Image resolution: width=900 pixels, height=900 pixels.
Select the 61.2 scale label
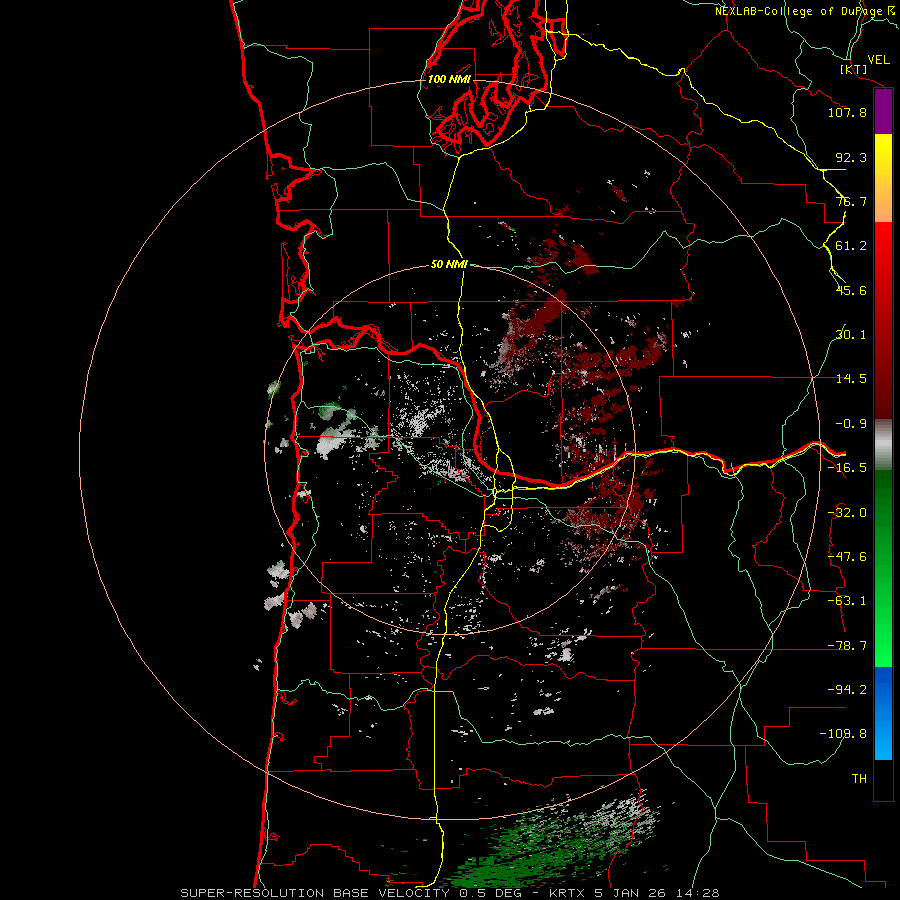[851, 246]
